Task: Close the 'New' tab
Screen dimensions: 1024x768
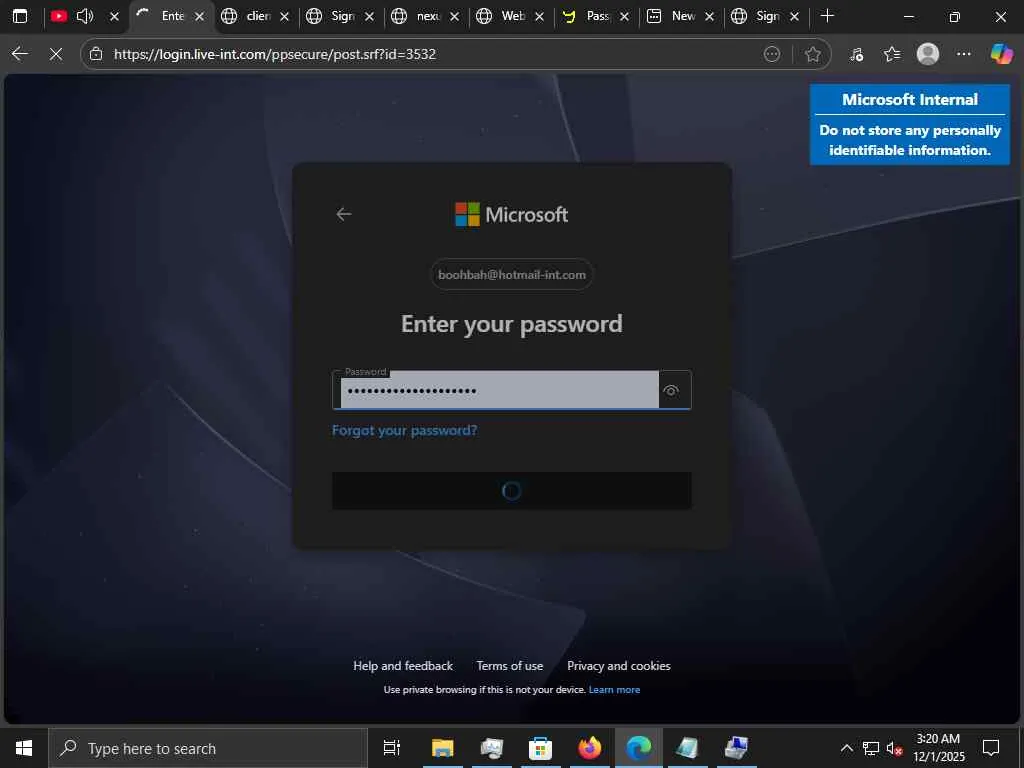Action: 709,16
